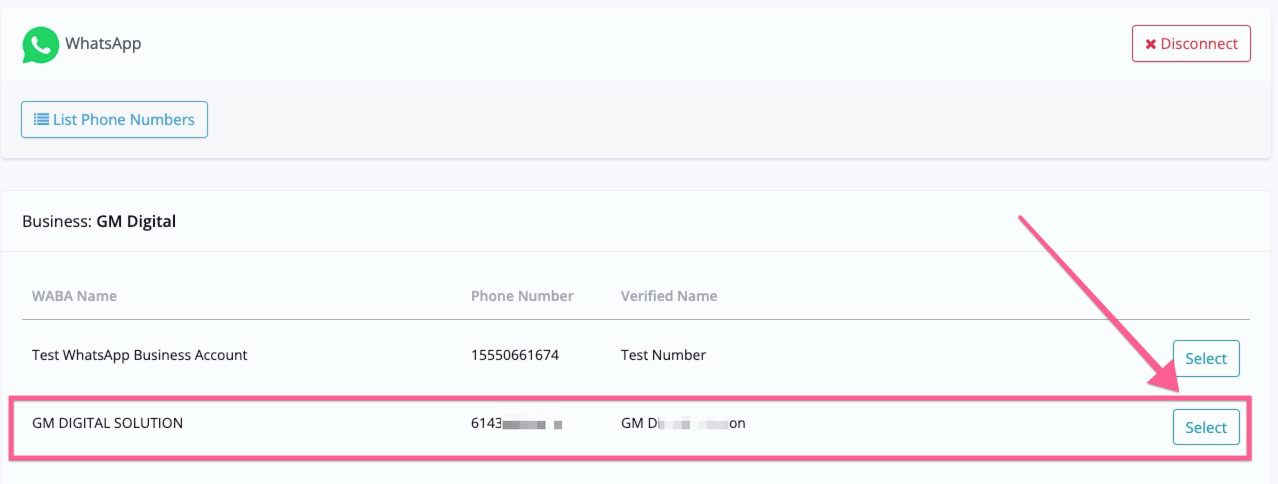Click the Business: GM Digital heading
The width and height of the screenshot is (1278, 484).
pyautogui.click(x=99, y=221)
